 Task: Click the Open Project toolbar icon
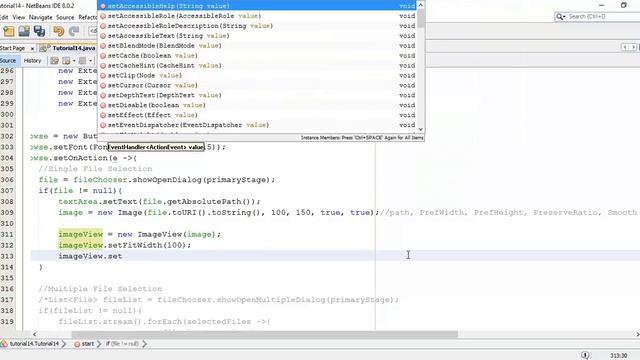point(24,31)
